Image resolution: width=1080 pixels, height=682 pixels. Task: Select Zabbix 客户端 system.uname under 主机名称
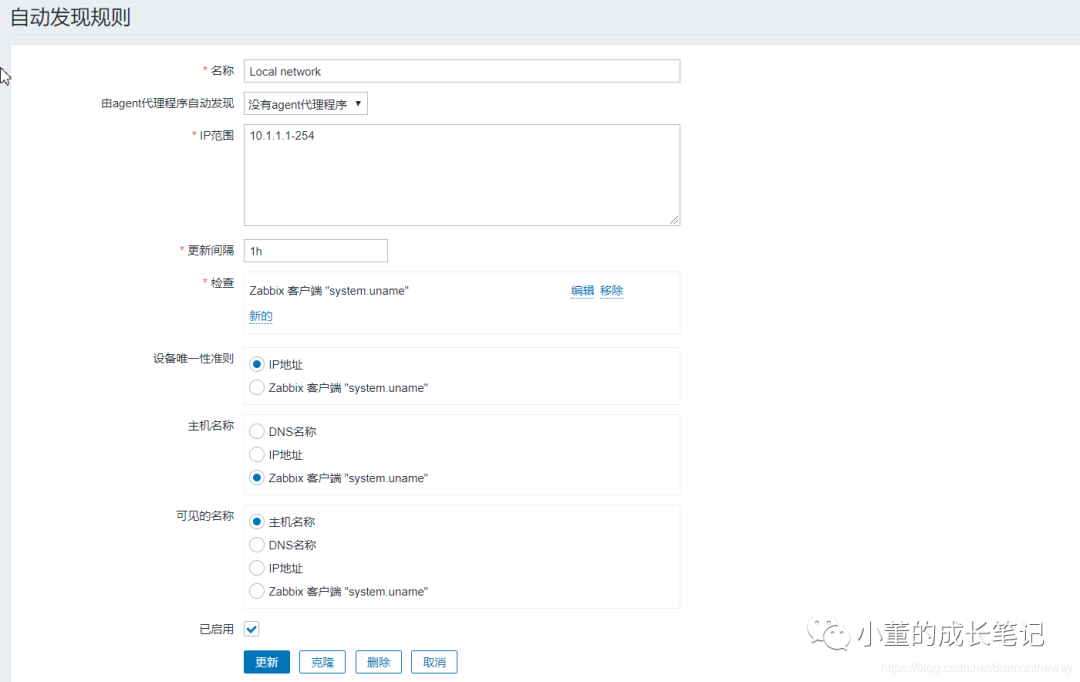257,477
